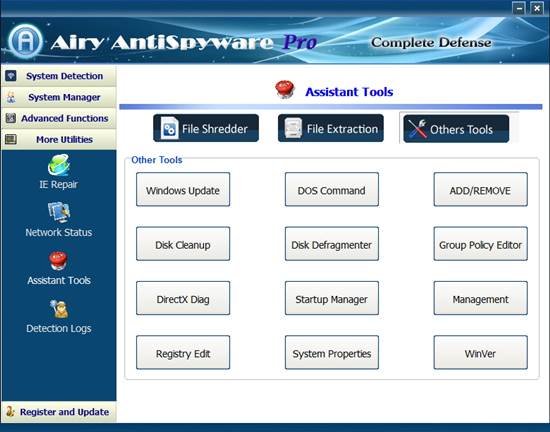
Task: Switch to System Manager section
Action: click(59, 97)
